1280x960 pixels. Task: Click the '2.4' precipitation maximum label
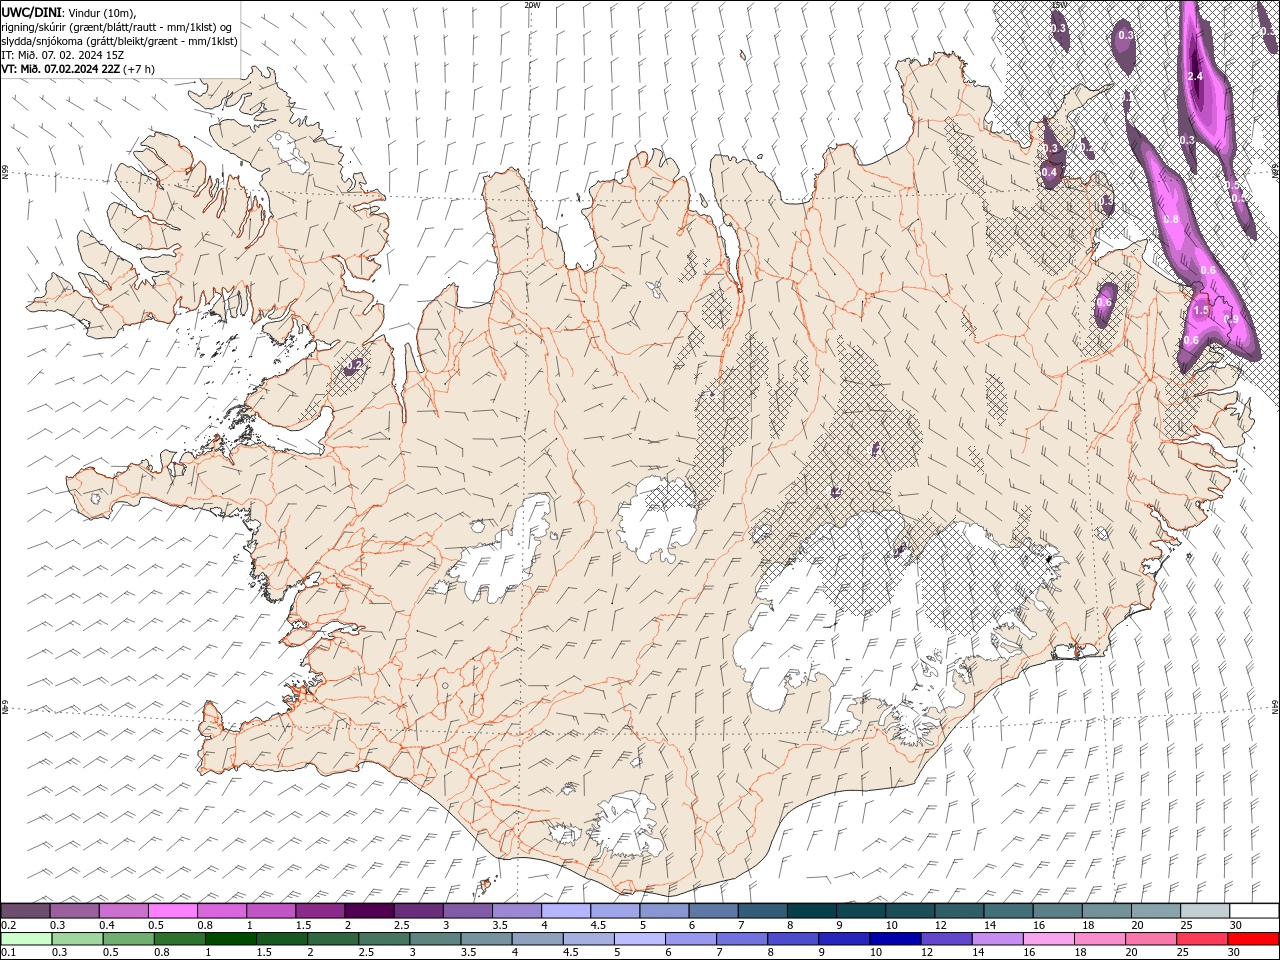click(x=1194, y=77)
